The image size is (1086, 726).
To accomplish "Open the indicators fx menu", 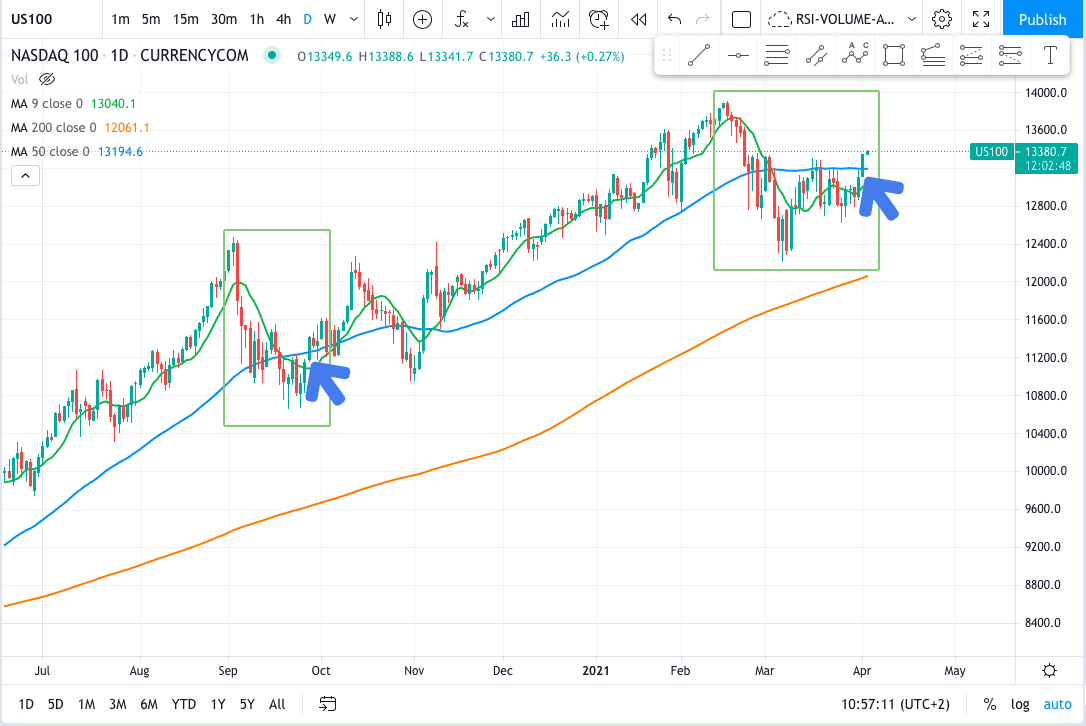I will (461, 19).
